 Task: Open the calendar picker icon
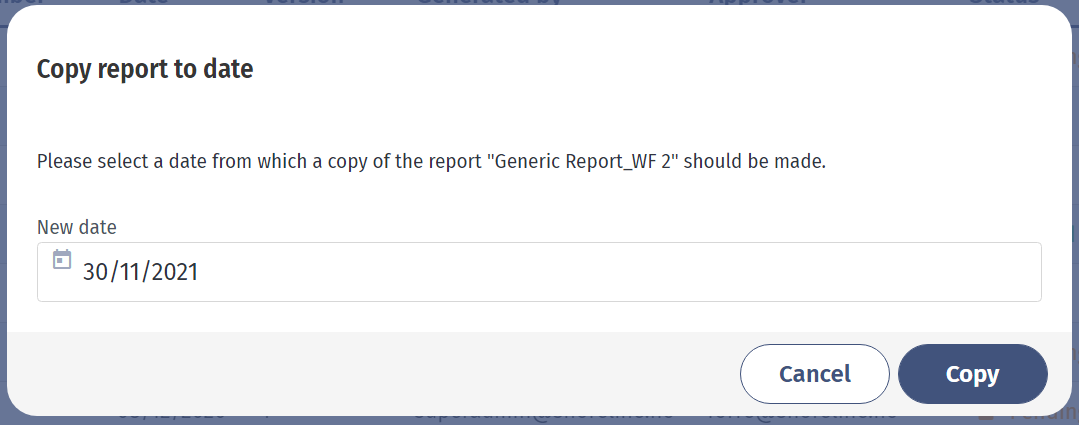point(62,259)
